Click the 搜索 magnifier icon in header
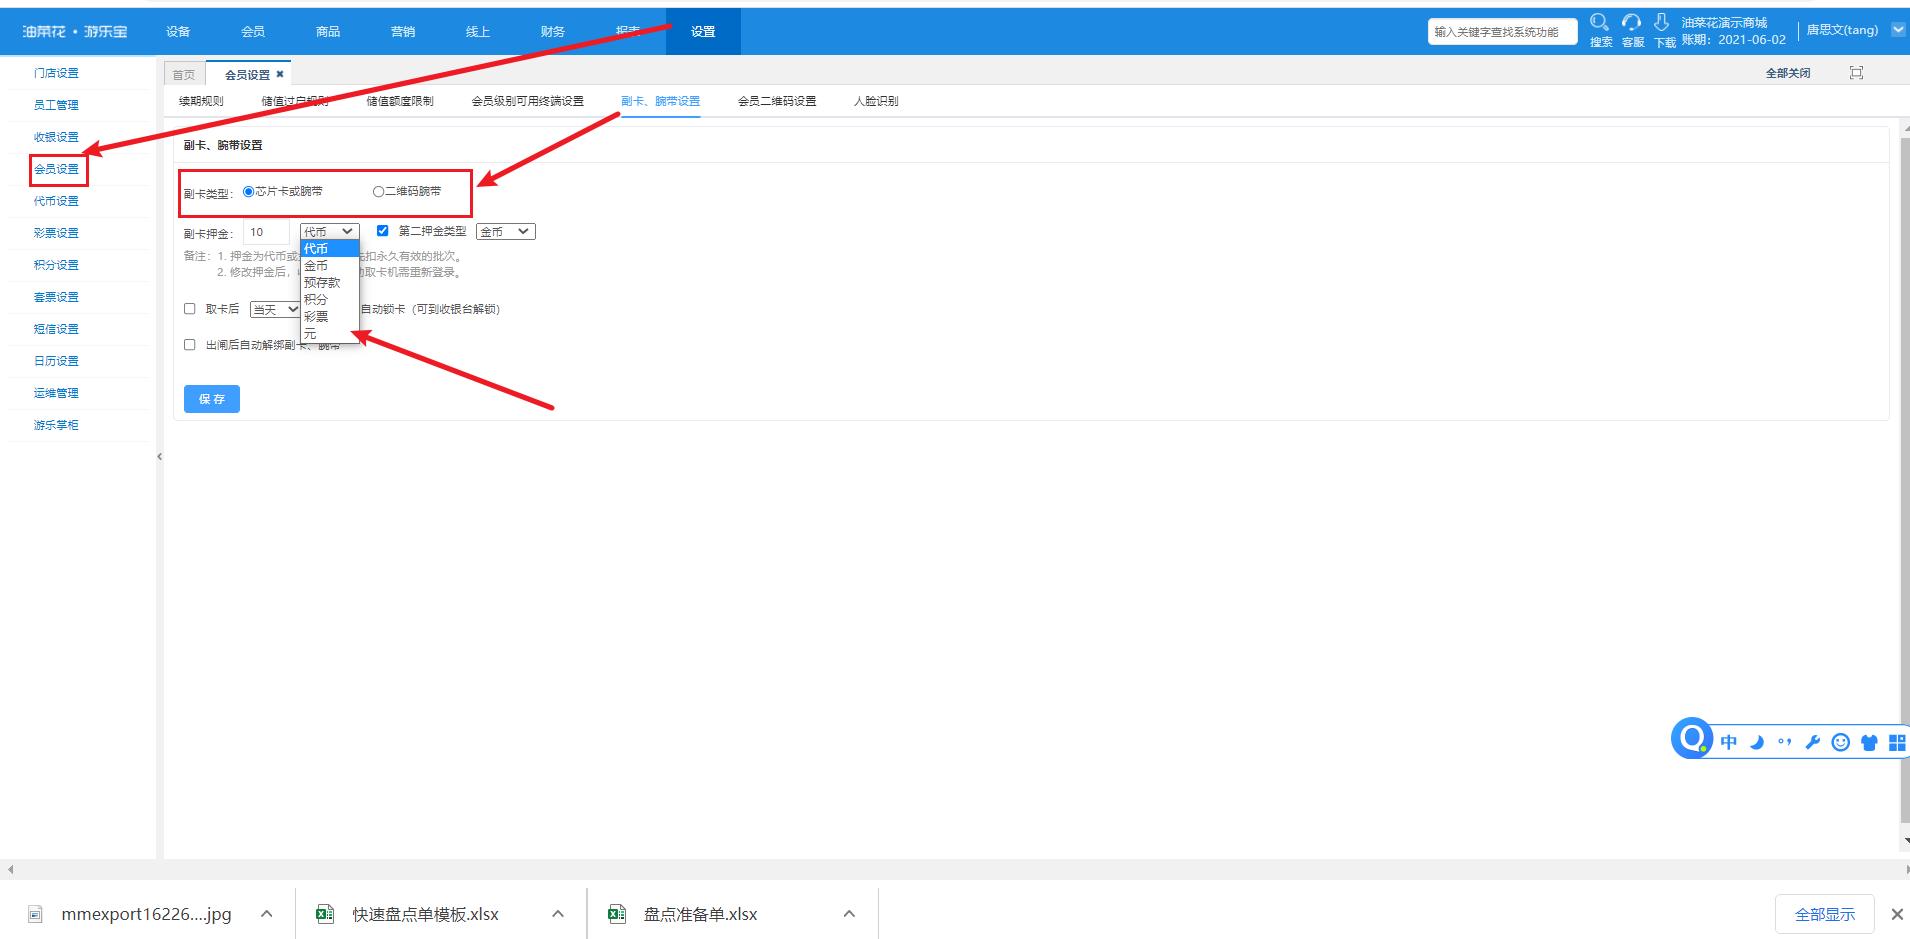This screenshot has width=1910, height=939. (1599, 22)
